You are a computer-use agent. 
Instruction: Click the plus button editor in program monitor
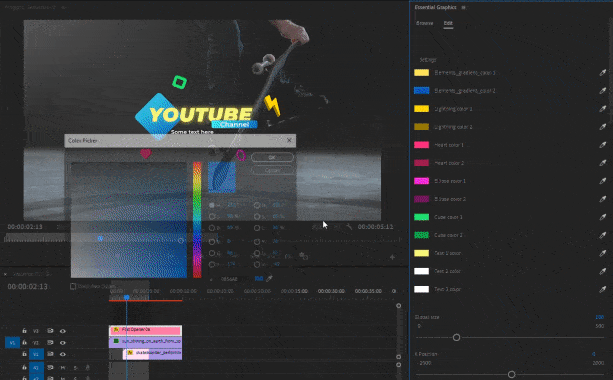pyautogui.click(x=392, y=257)
